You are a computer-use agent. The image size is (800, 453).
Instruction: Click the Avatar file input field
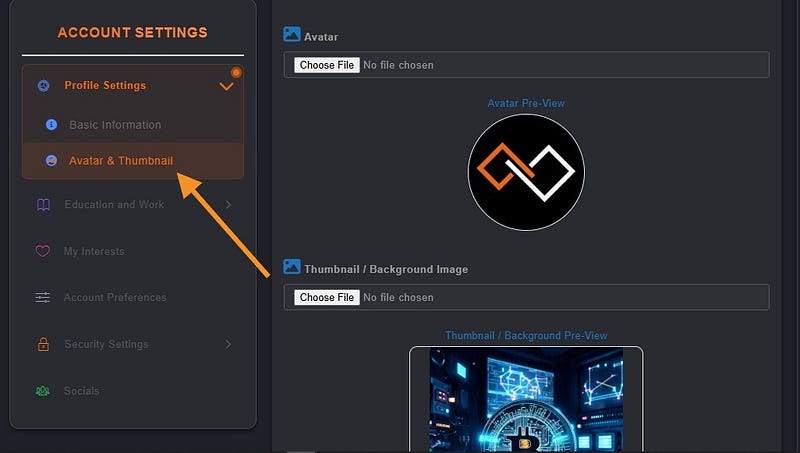click(x=527, y=65)
